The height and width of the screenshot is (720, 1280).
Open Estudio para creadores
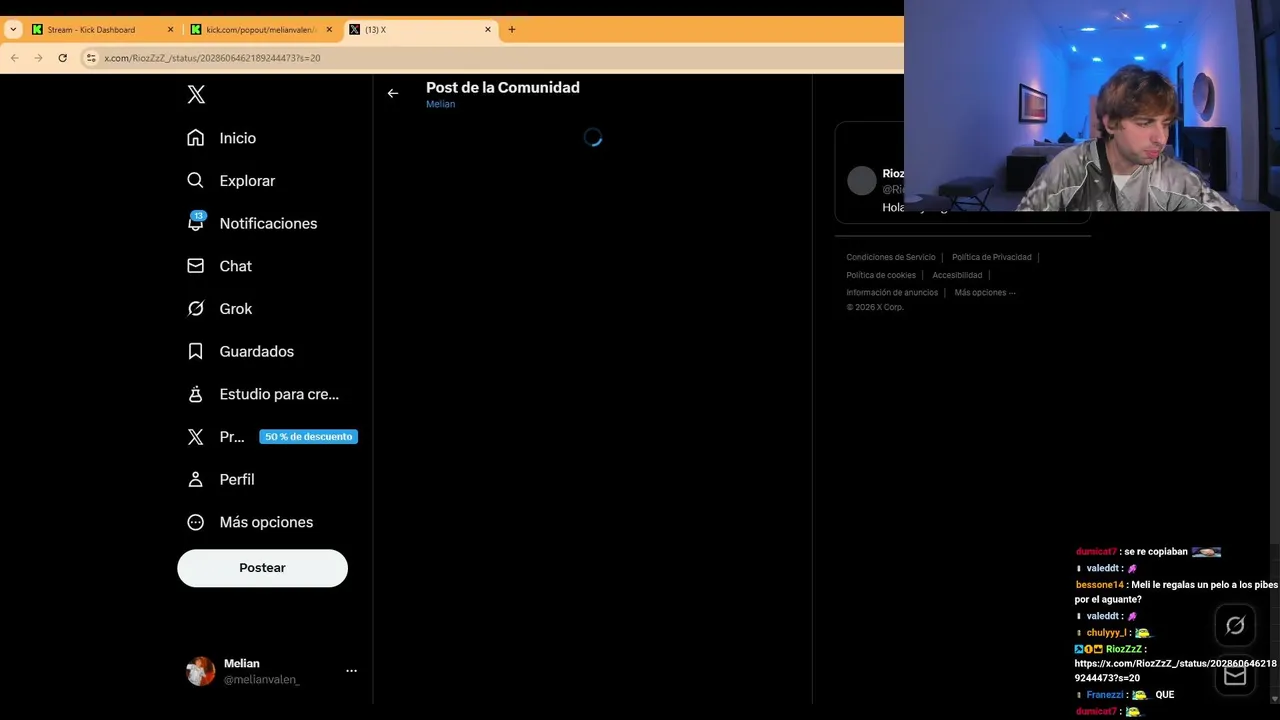click(x=264, y=394)
